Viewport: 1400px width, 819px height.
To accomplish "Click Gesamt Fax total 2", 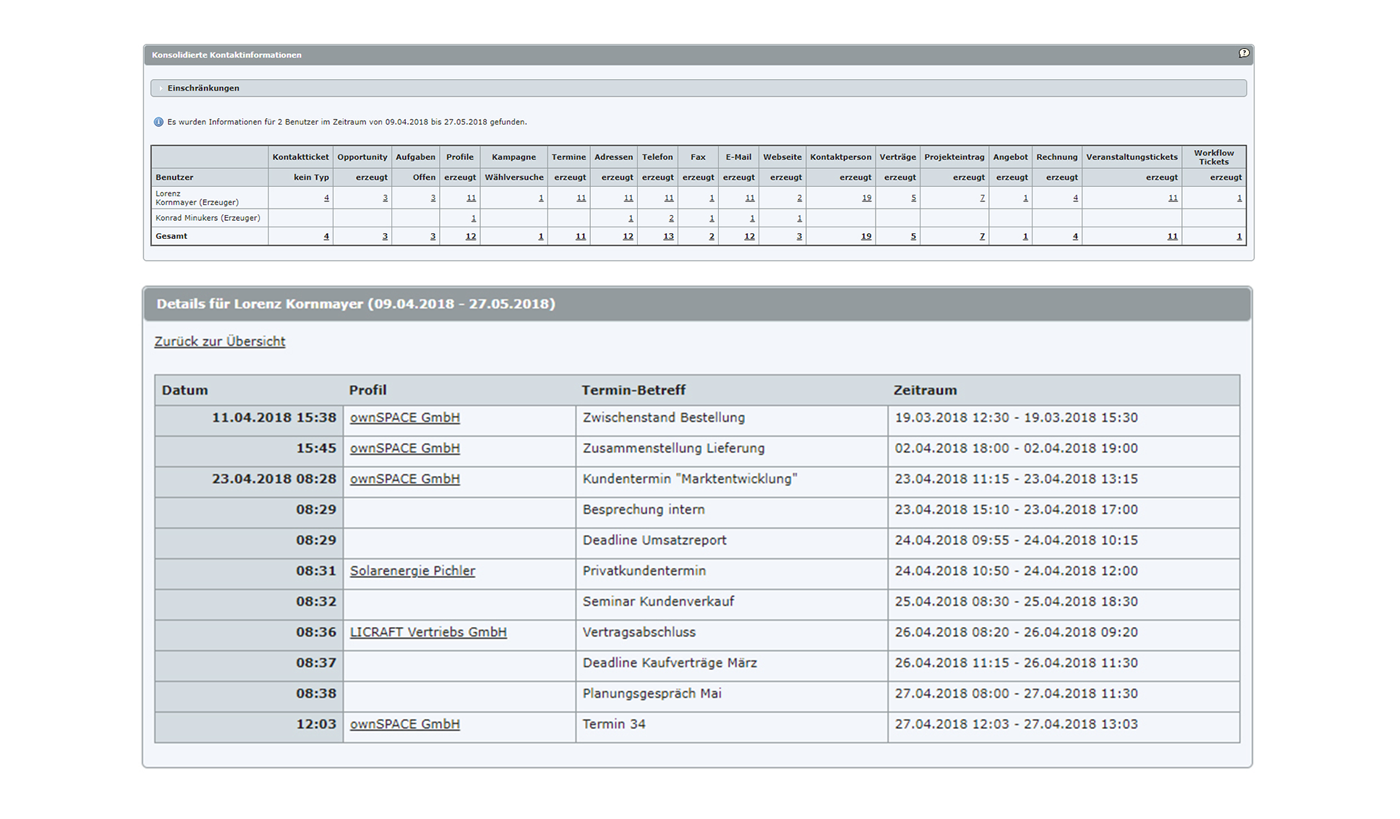I will coord(712,236).
